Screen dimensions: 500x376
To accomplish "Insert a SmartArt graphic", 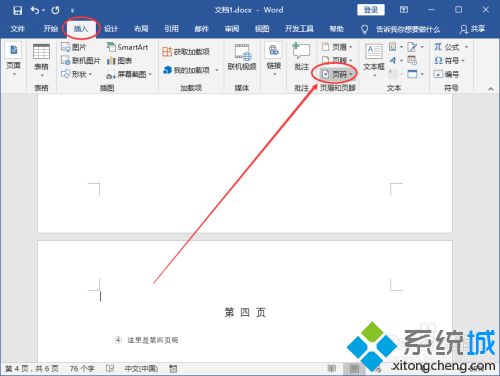I will click(127, 47).
